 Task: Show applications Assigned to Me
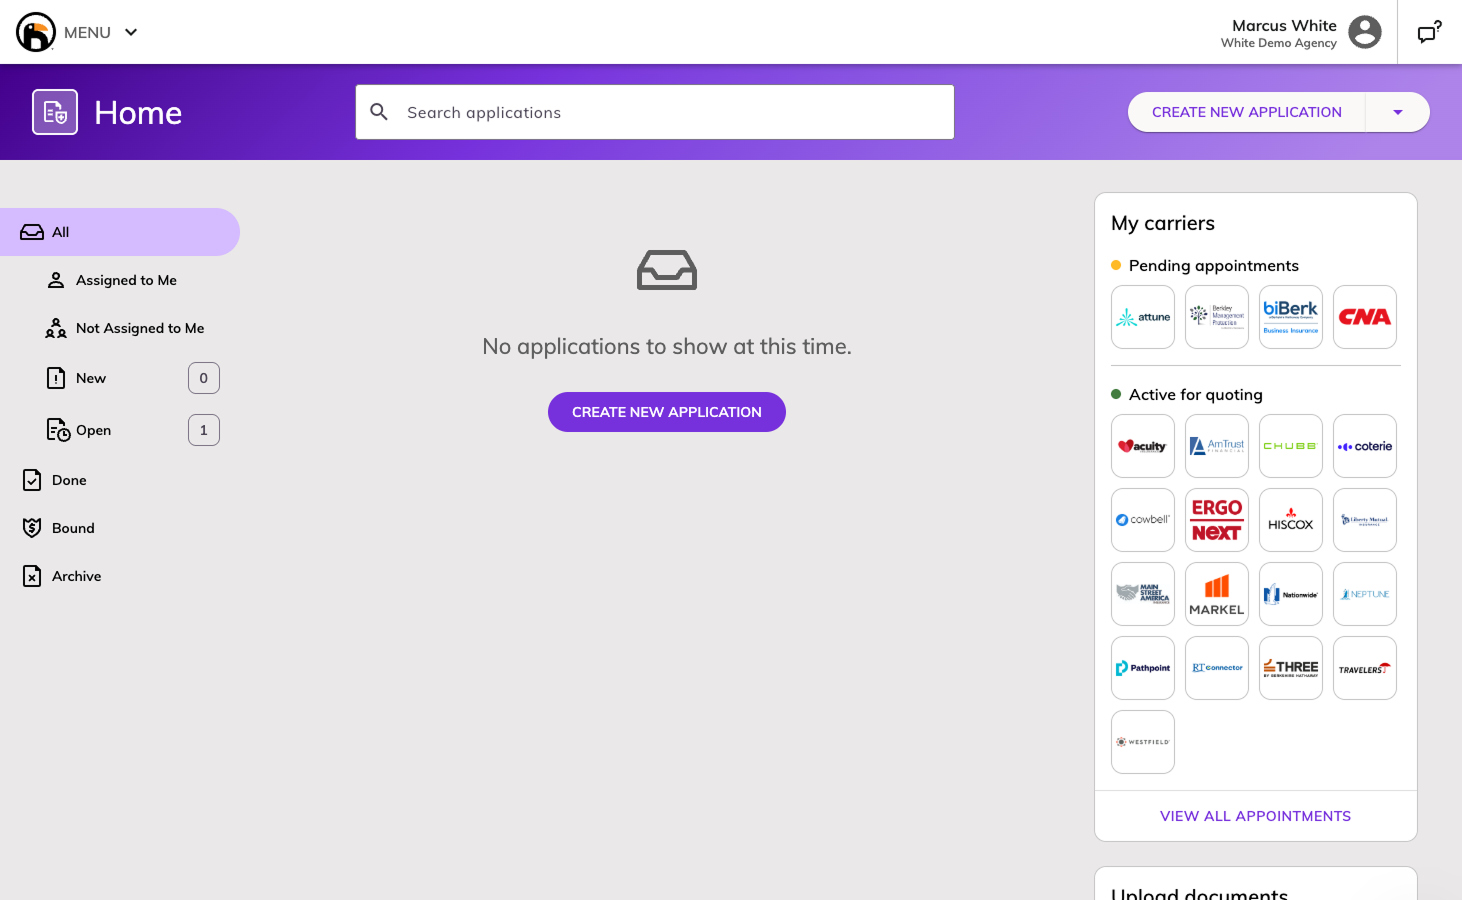126,280
